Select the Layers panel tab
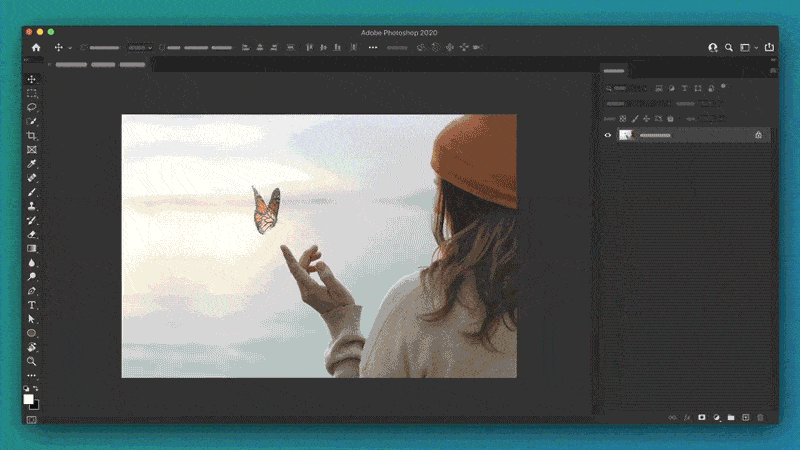800x450 pixels. point(614,71)
